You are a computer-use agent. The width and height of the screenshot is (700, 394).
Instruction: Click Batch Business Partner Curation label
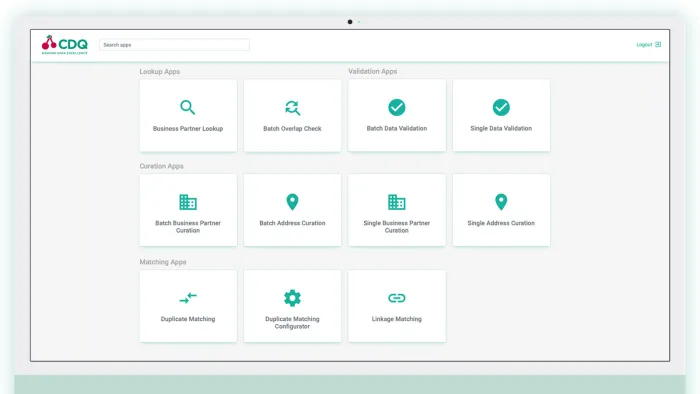[x=188, y=227]
